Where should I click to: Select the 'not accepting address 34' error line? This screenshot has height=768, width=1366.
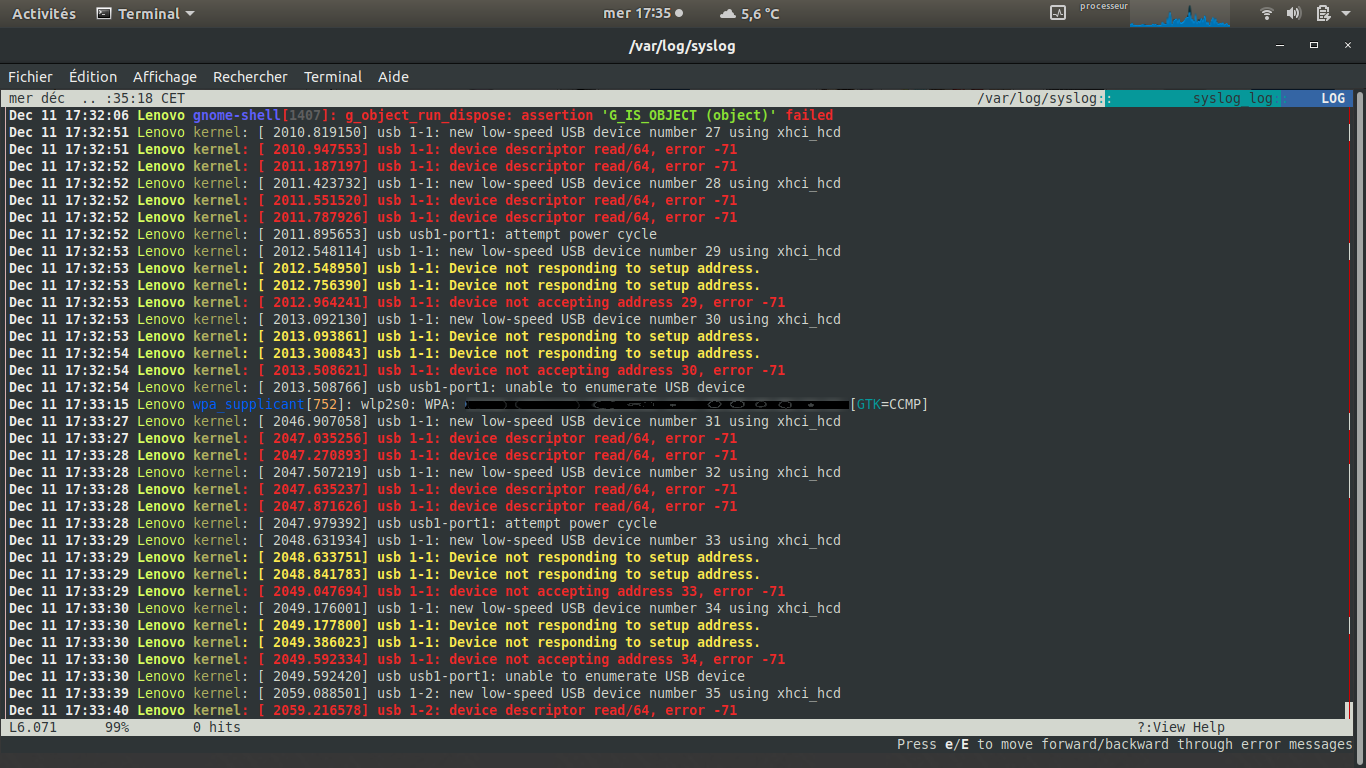[397, 659]
